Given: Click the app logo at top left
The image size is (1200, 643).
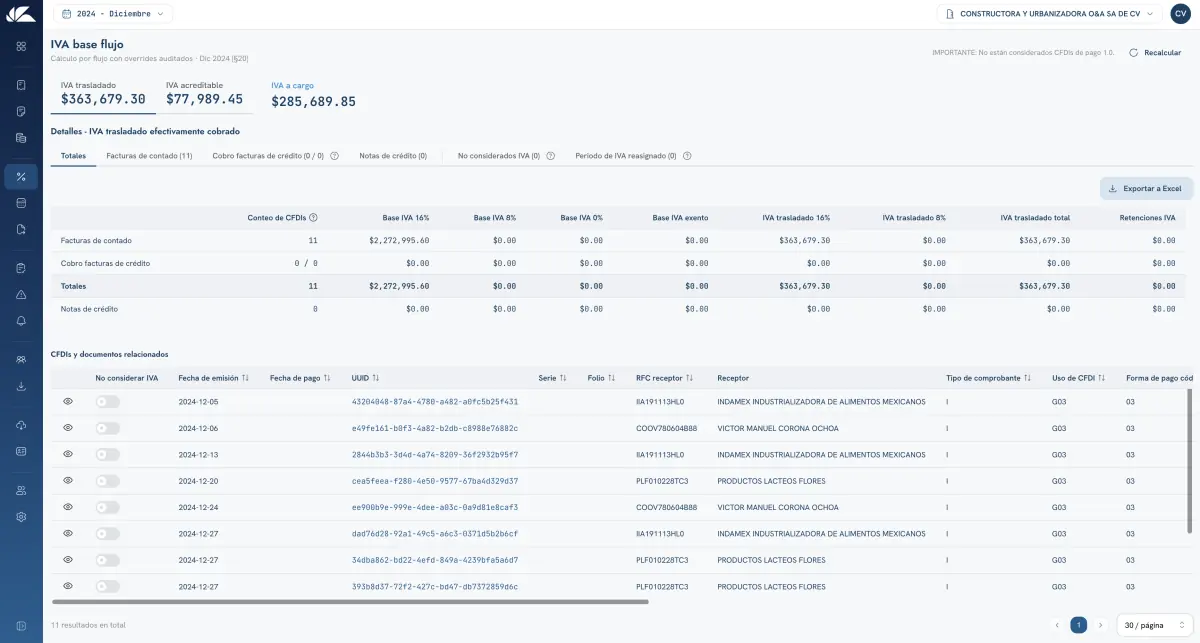Looking at the screenshot, I should (21, 14).
